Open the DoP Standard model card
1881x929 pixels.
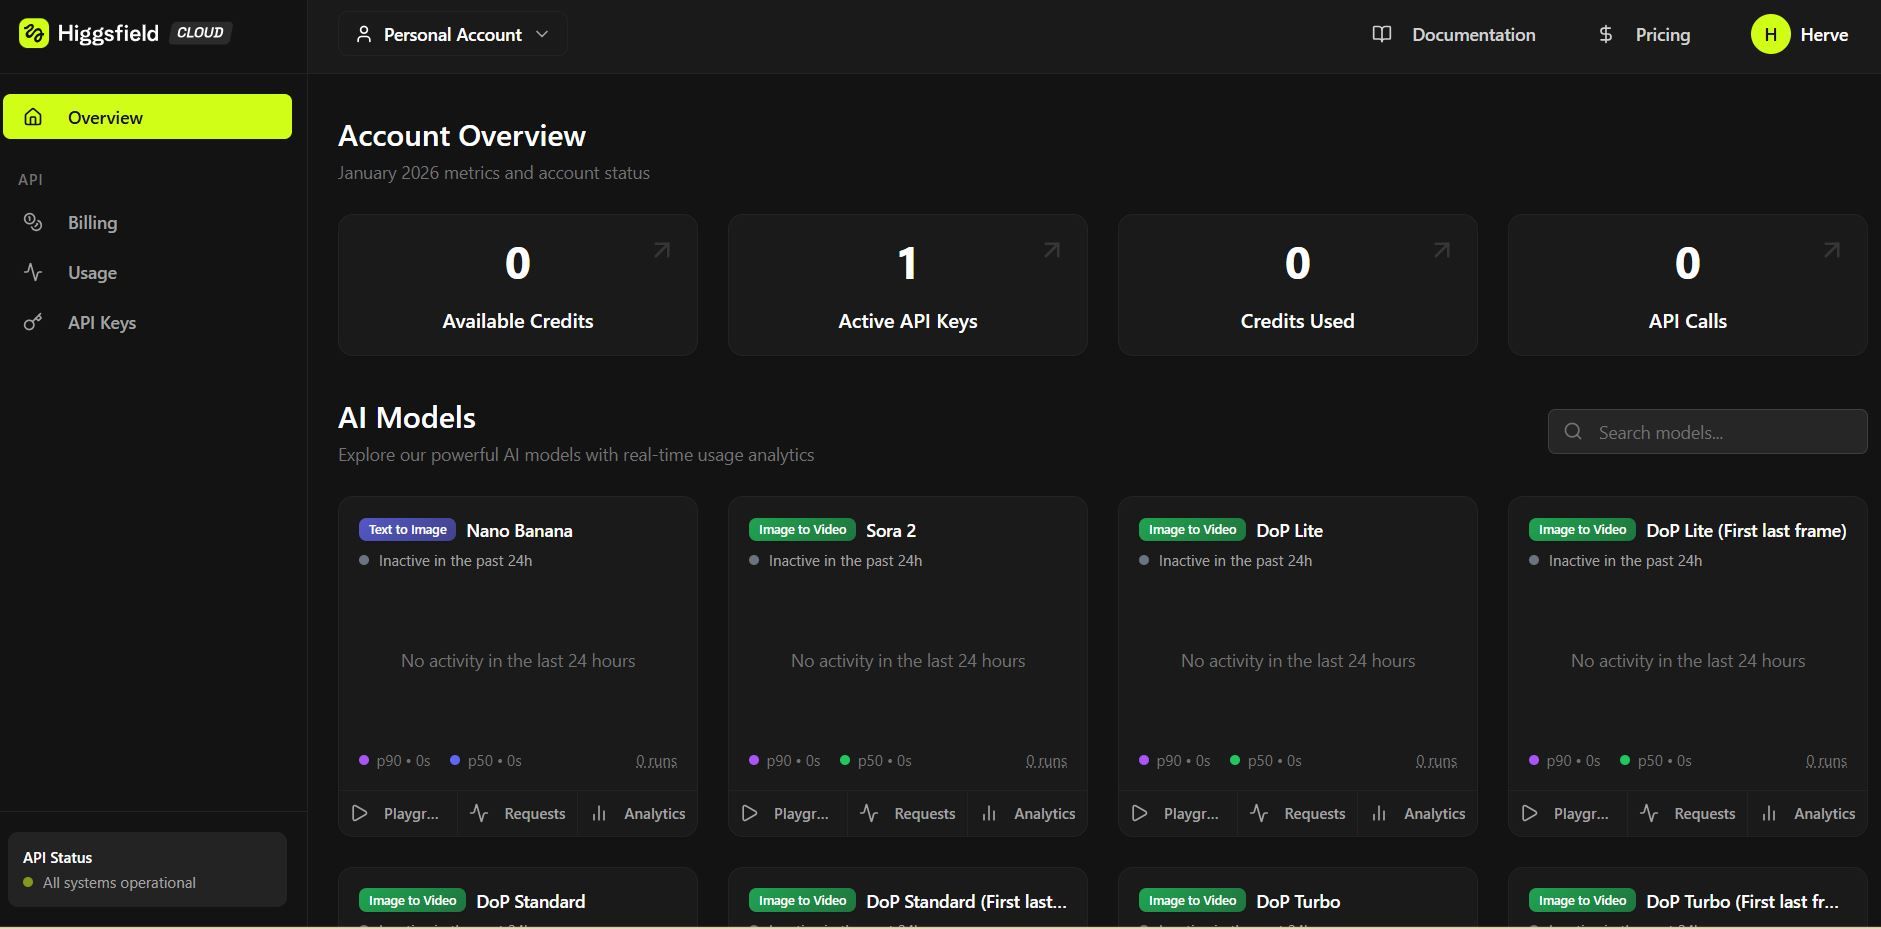[530, 901]
